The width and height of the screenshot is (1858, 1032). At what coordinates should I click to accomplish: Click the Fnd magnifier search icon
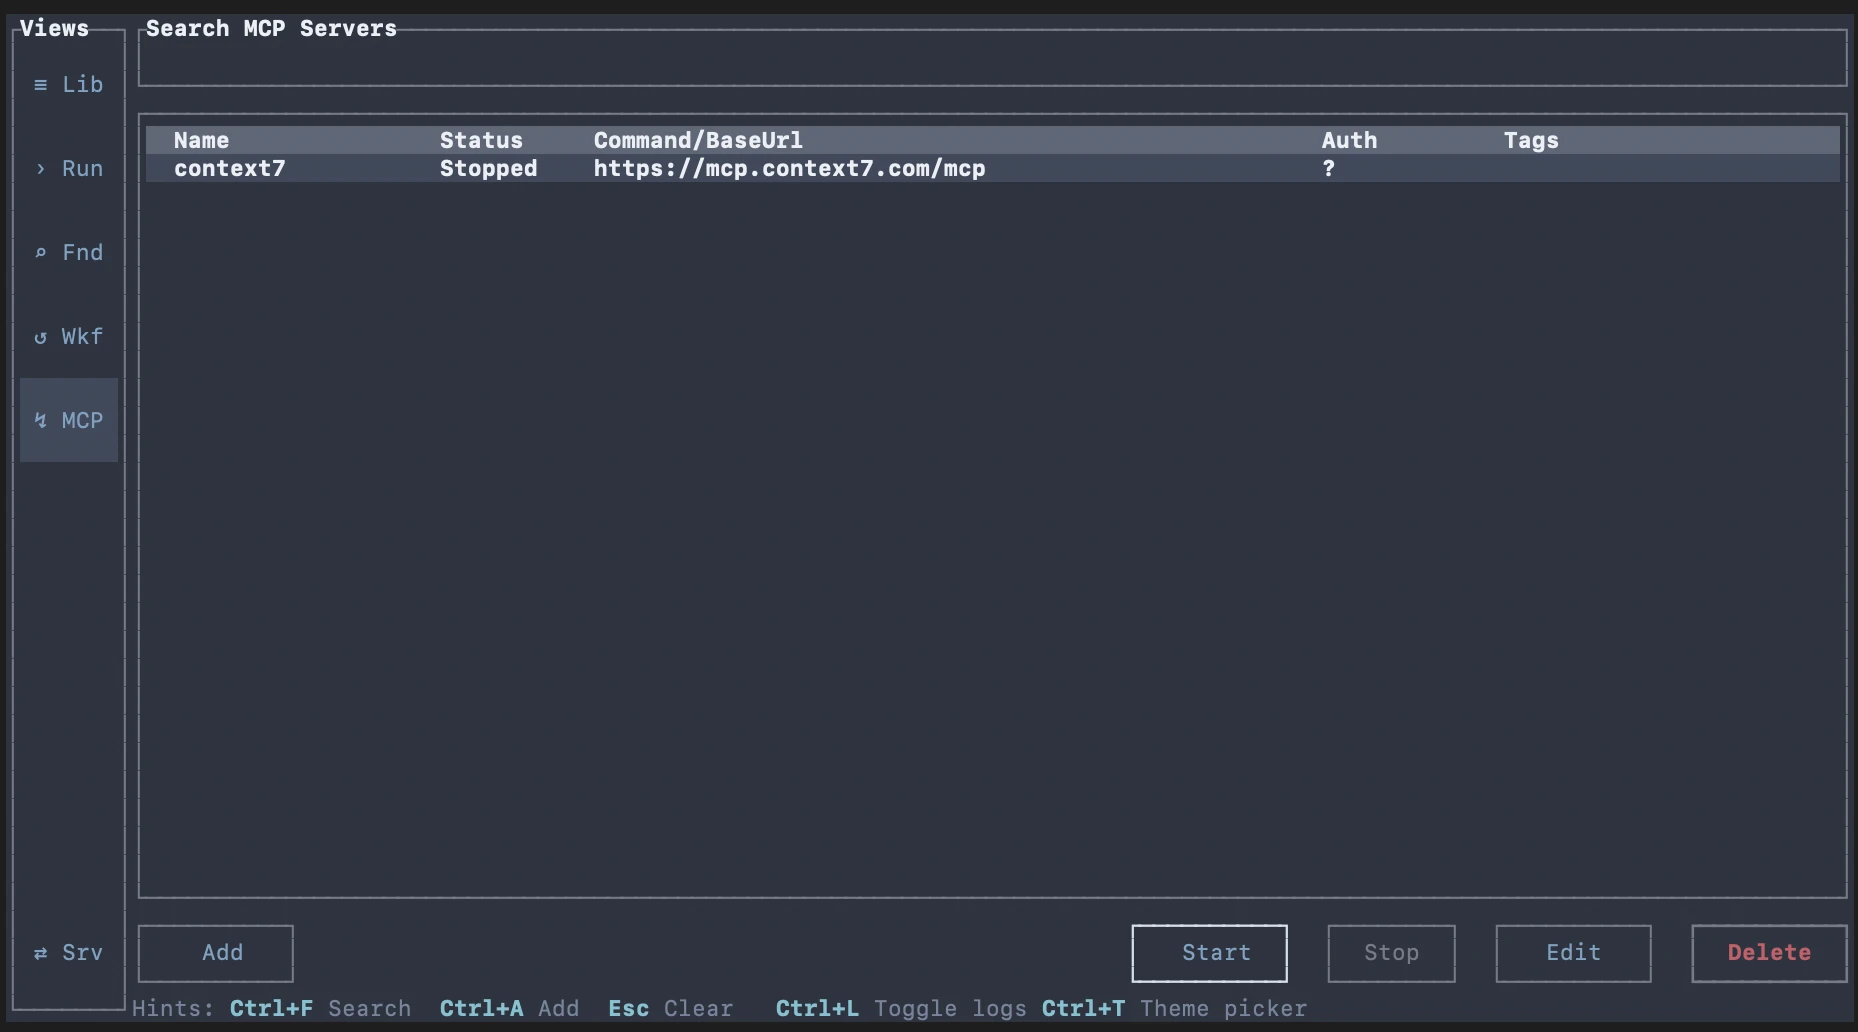click(x=41, y=253)
